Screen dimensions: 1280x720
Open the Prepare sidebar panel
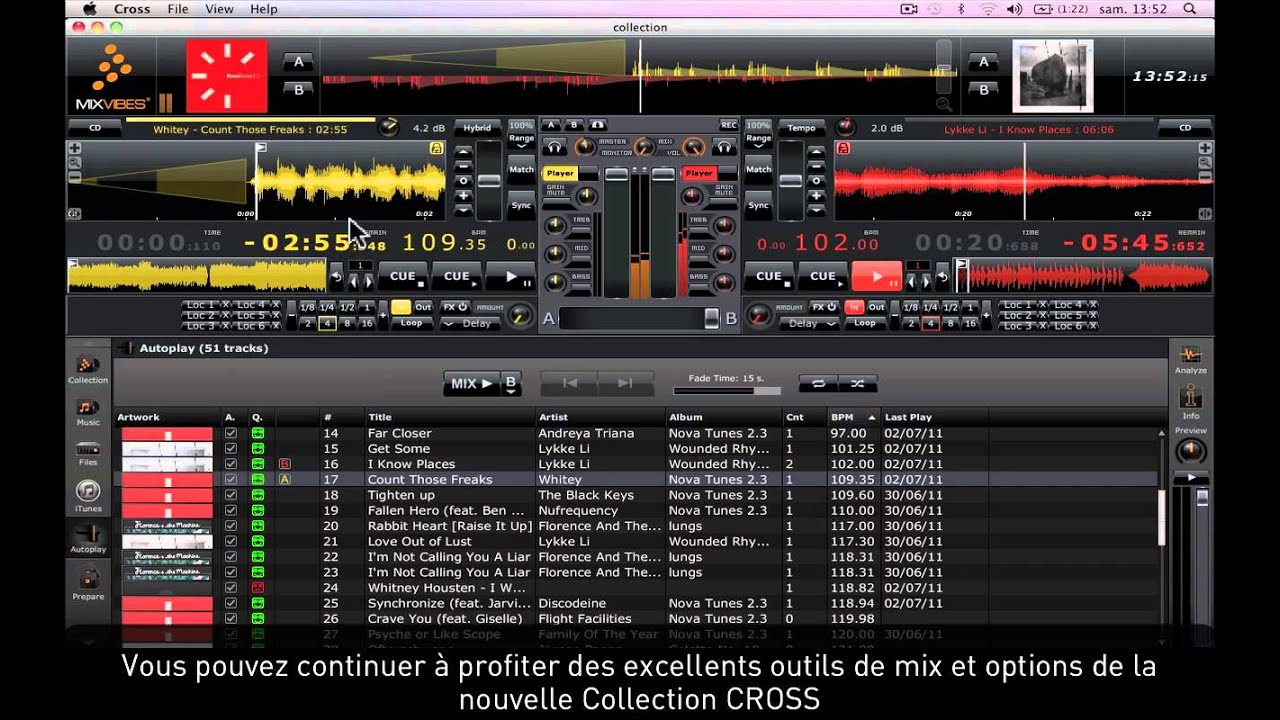point(88,583)
